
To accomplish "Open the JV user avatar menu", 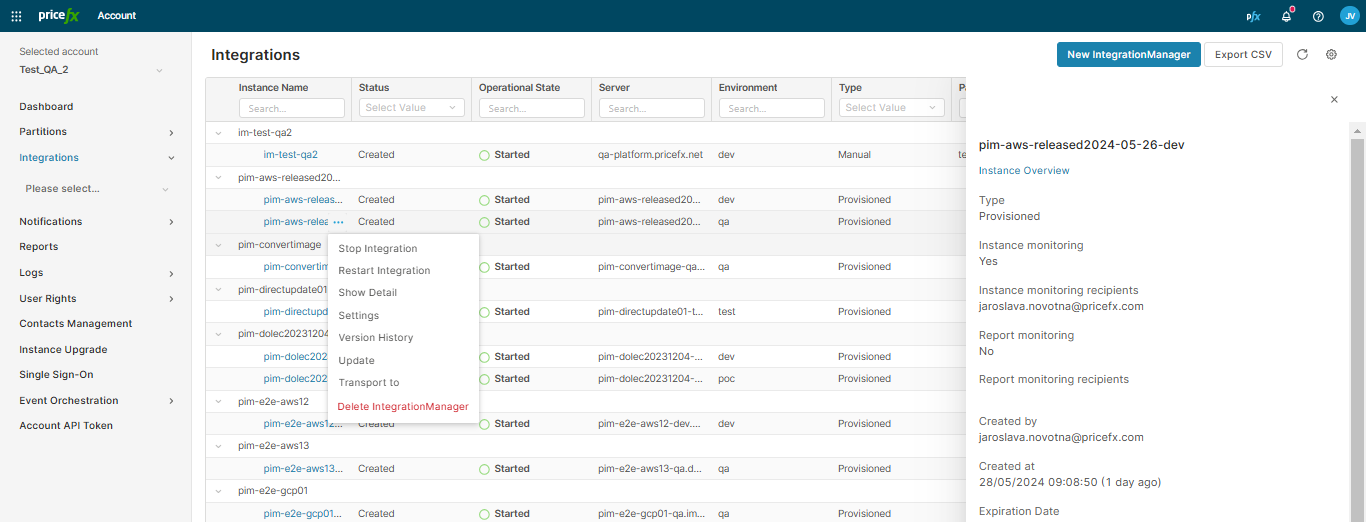I will click(1349, 16).
